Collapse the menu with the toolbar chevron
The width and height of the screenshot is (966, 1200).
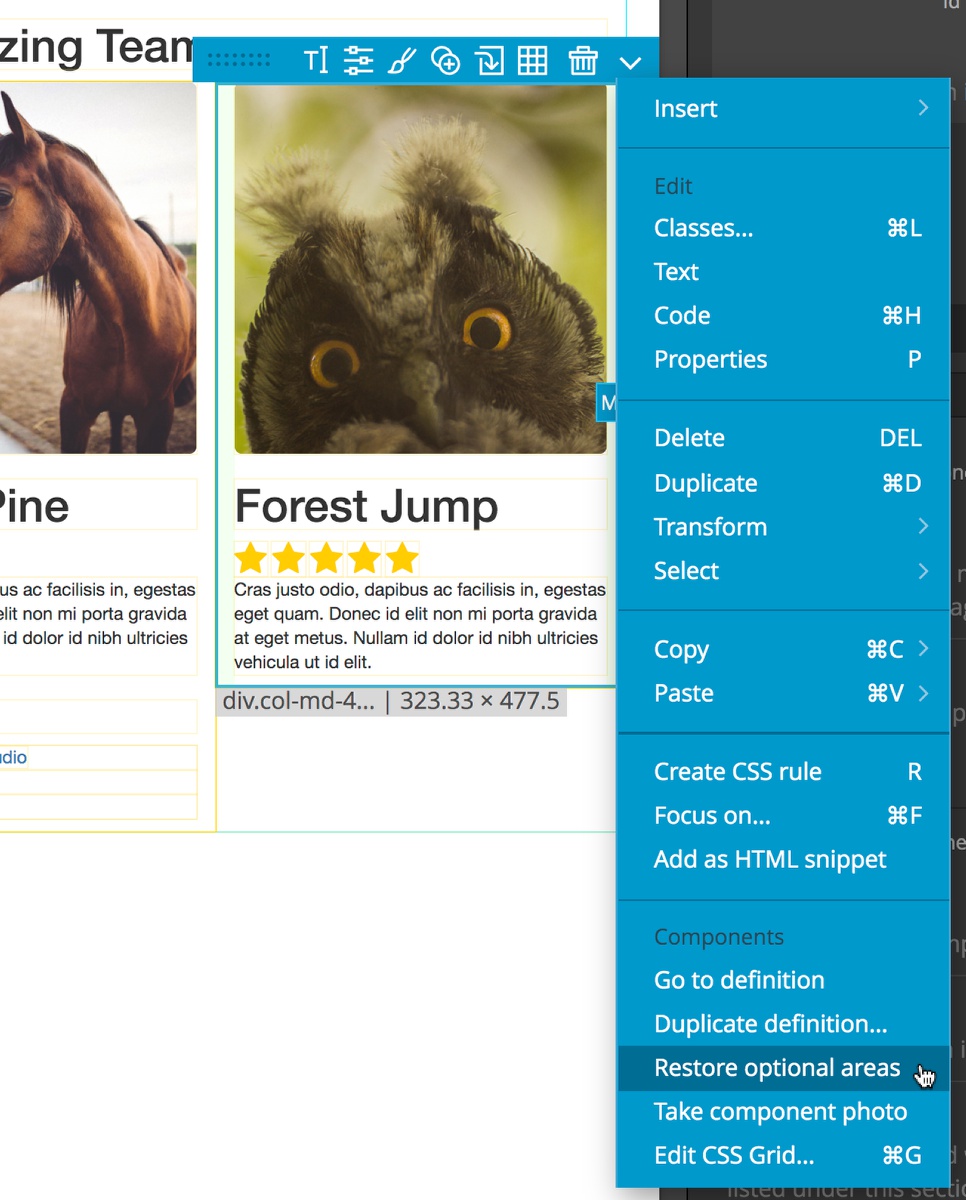coord(630,63)
